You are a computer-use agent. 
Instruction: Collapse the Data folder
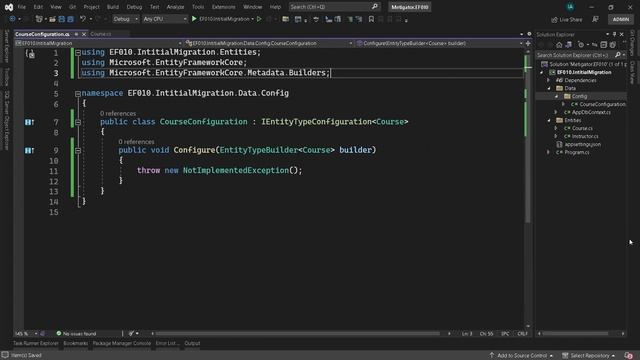point(549,88)
